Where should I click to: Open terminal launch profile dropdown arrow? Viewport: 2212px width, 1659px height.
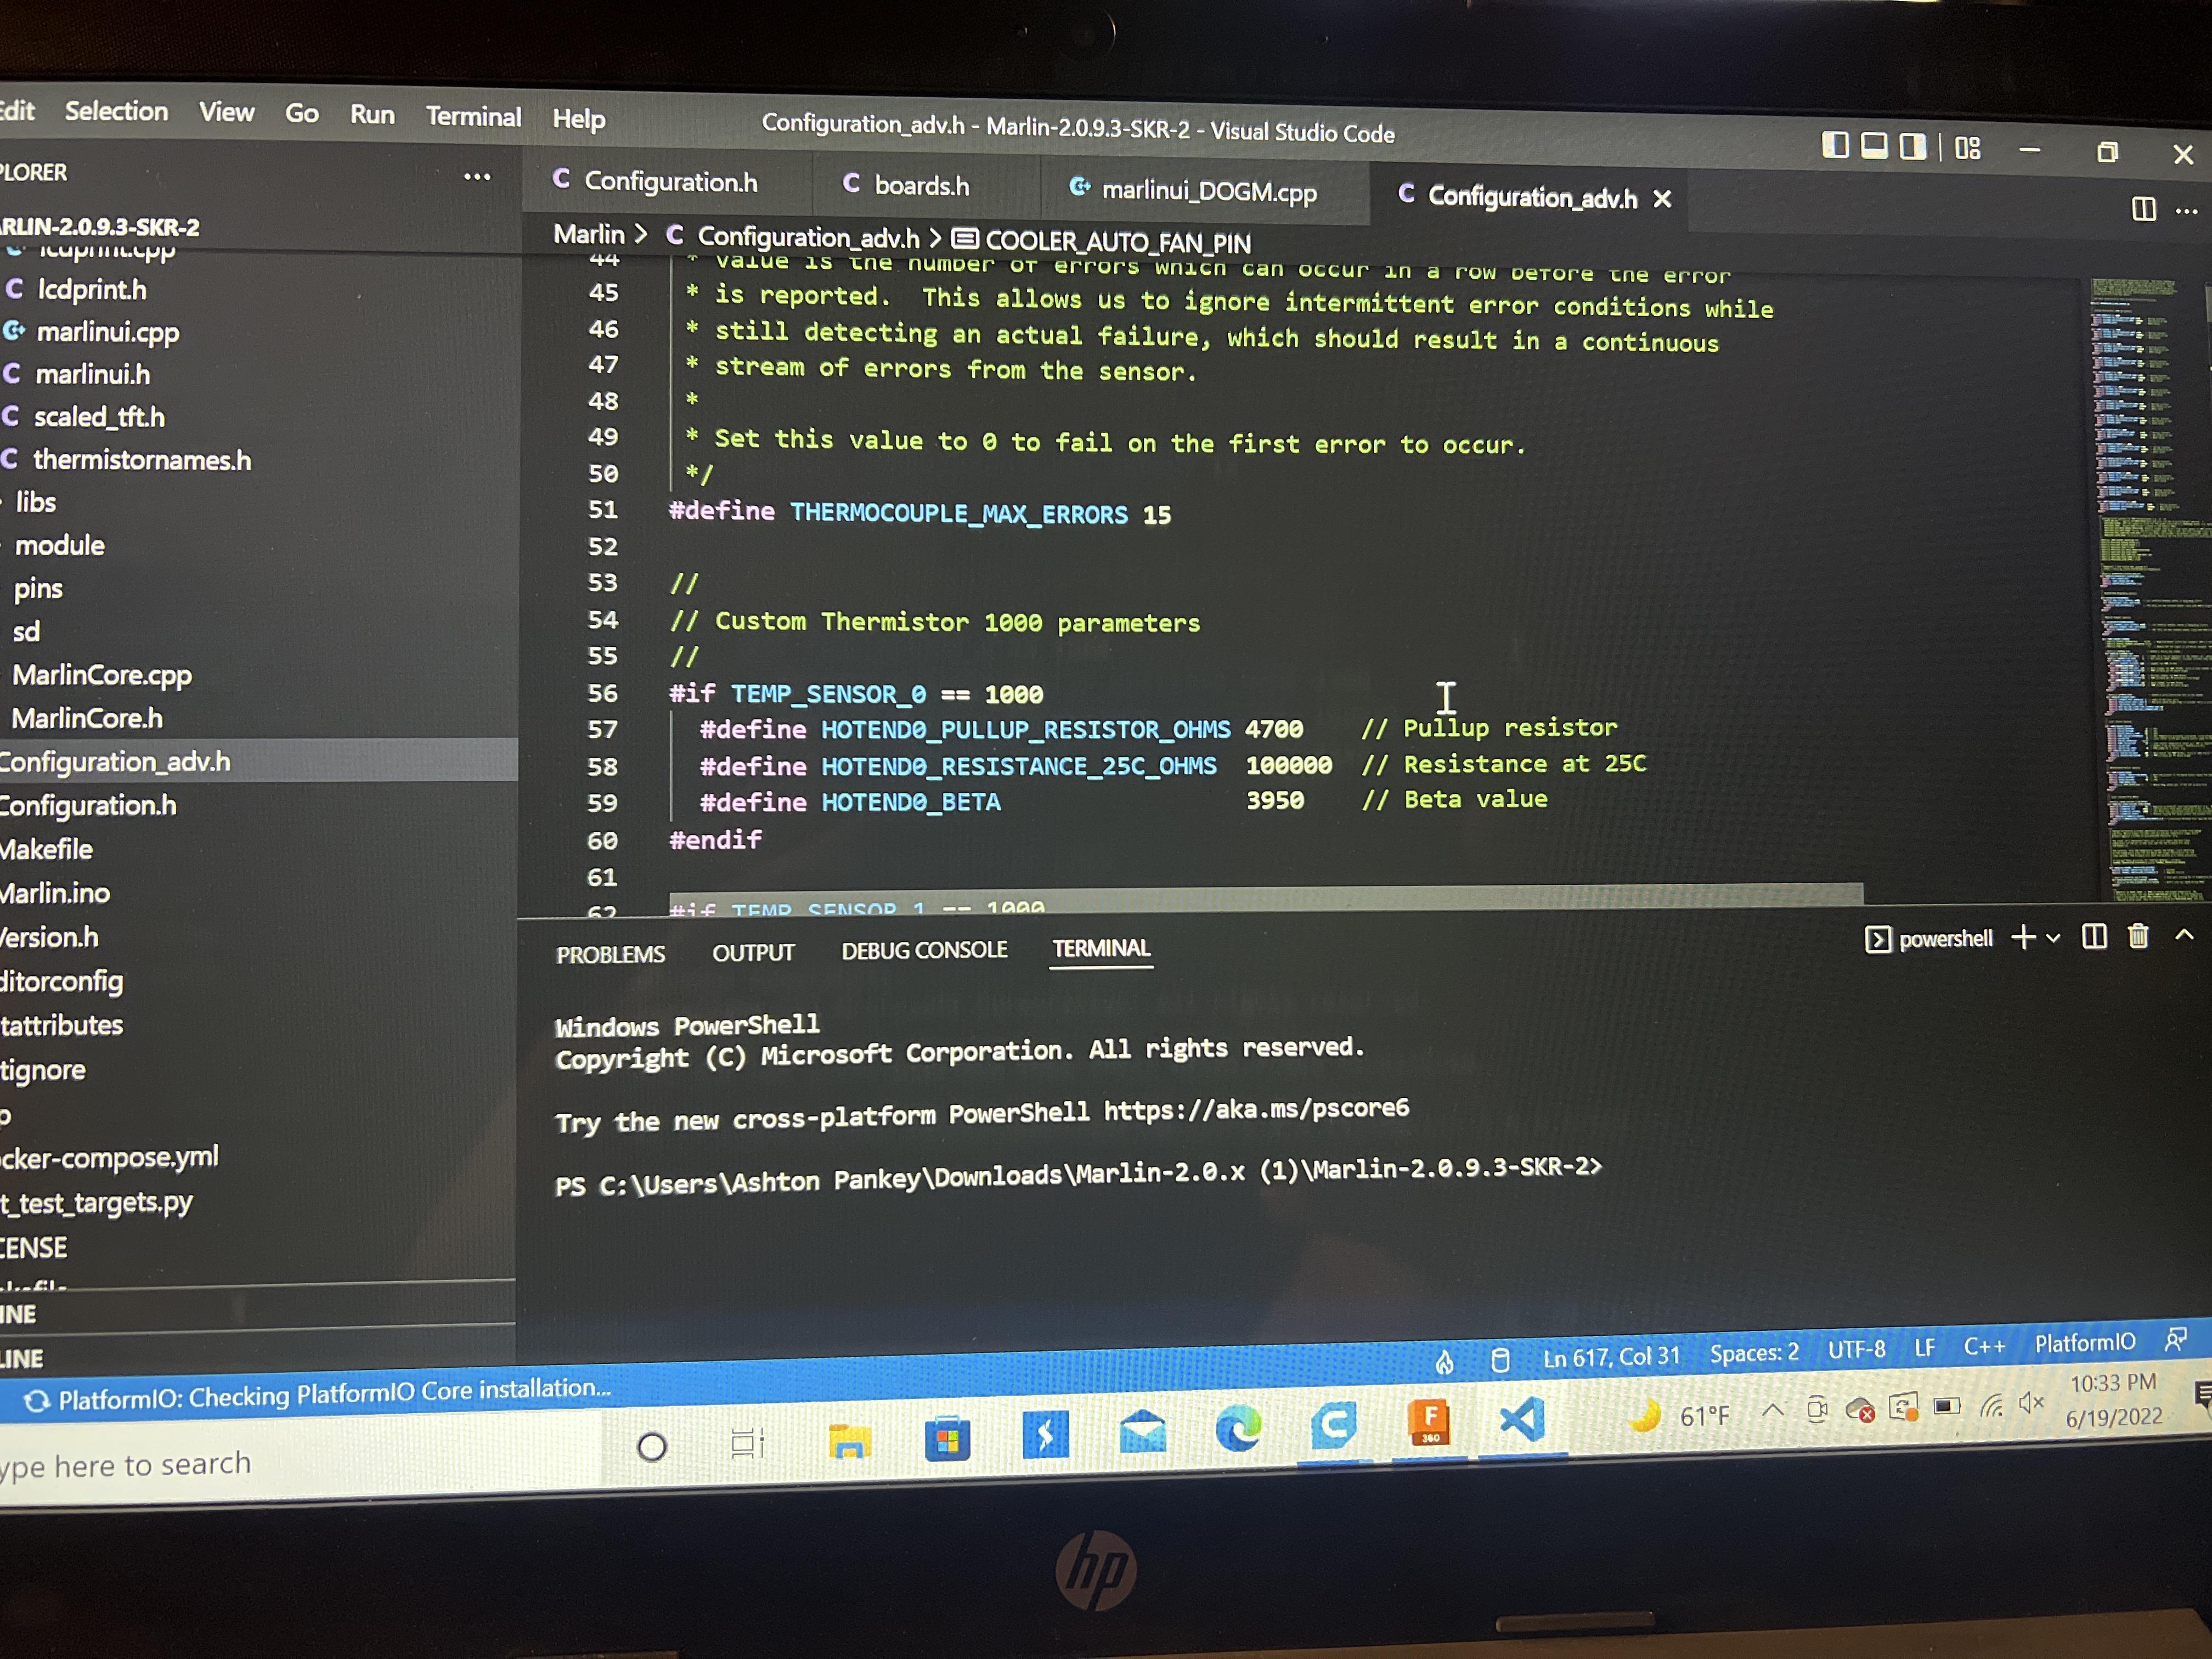(x=2053, y=938)
